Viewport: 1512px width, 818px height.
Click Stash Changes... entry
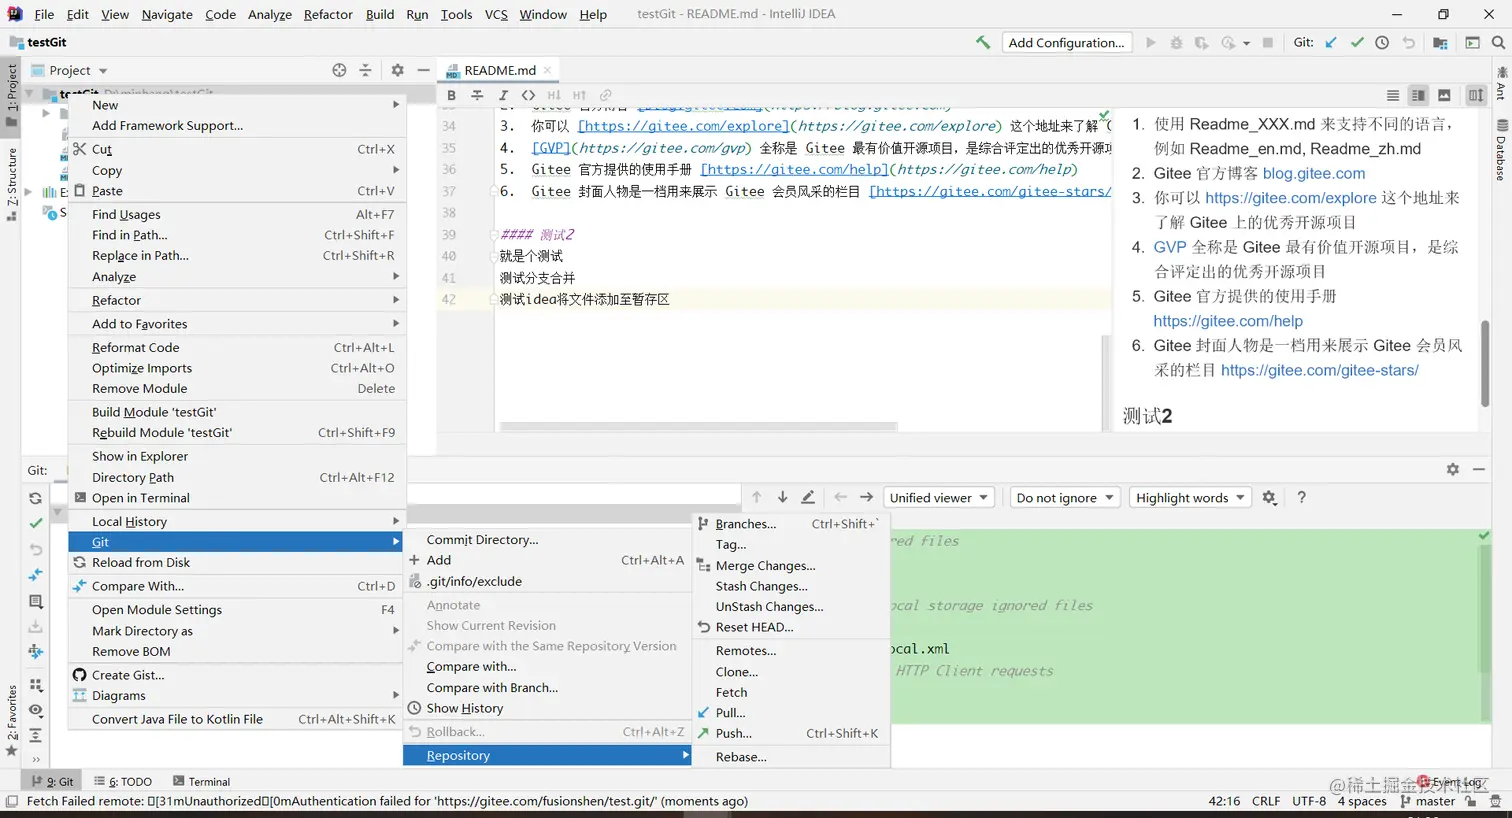tap(790, 586)
